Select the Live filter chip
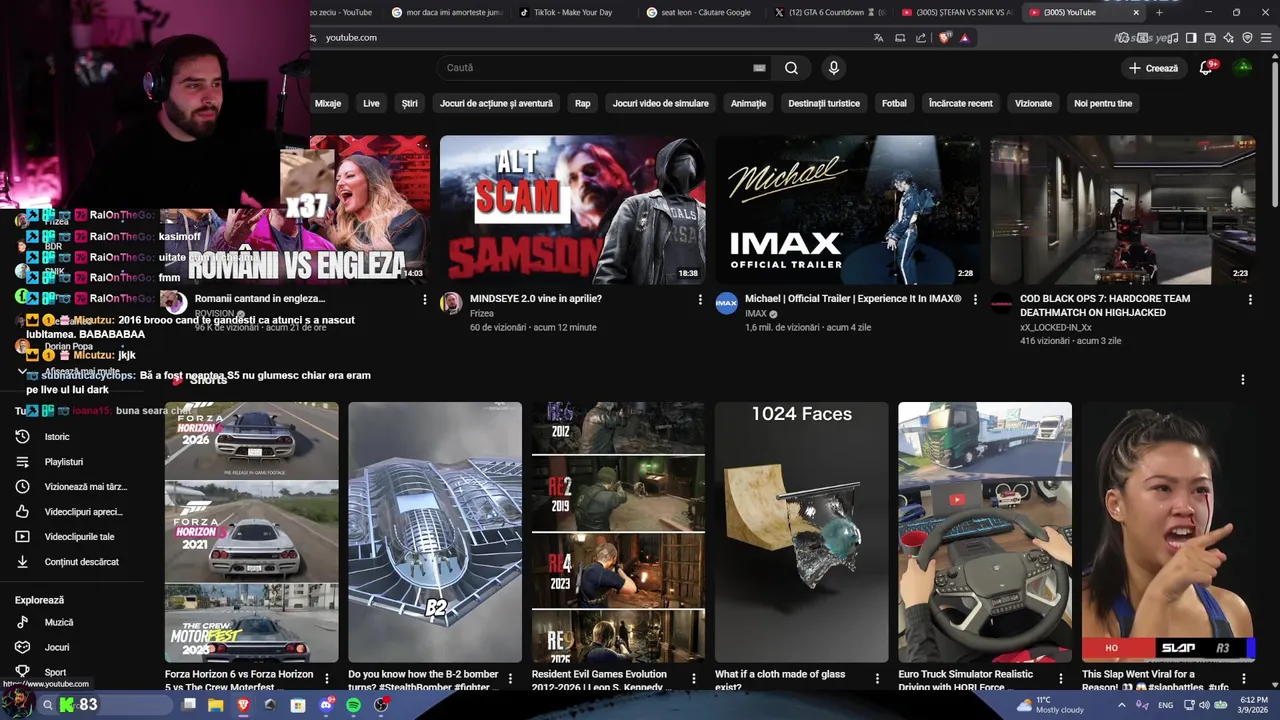1280x720 pixels. pos(371,103)
